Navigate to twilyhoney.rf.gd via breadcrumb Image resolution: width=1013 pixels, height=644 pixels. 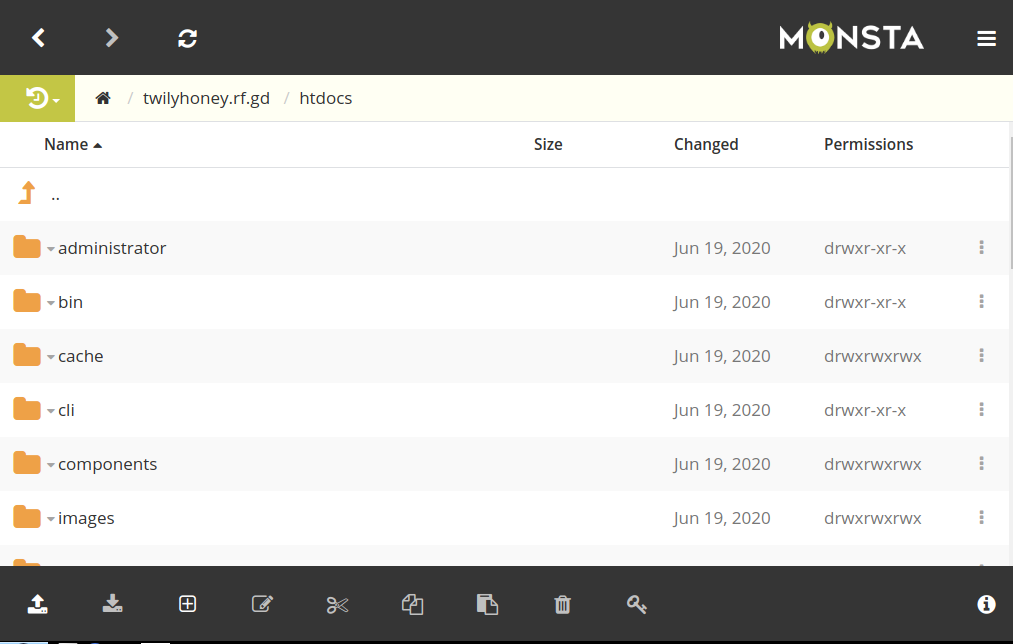(x=206, y=98)
